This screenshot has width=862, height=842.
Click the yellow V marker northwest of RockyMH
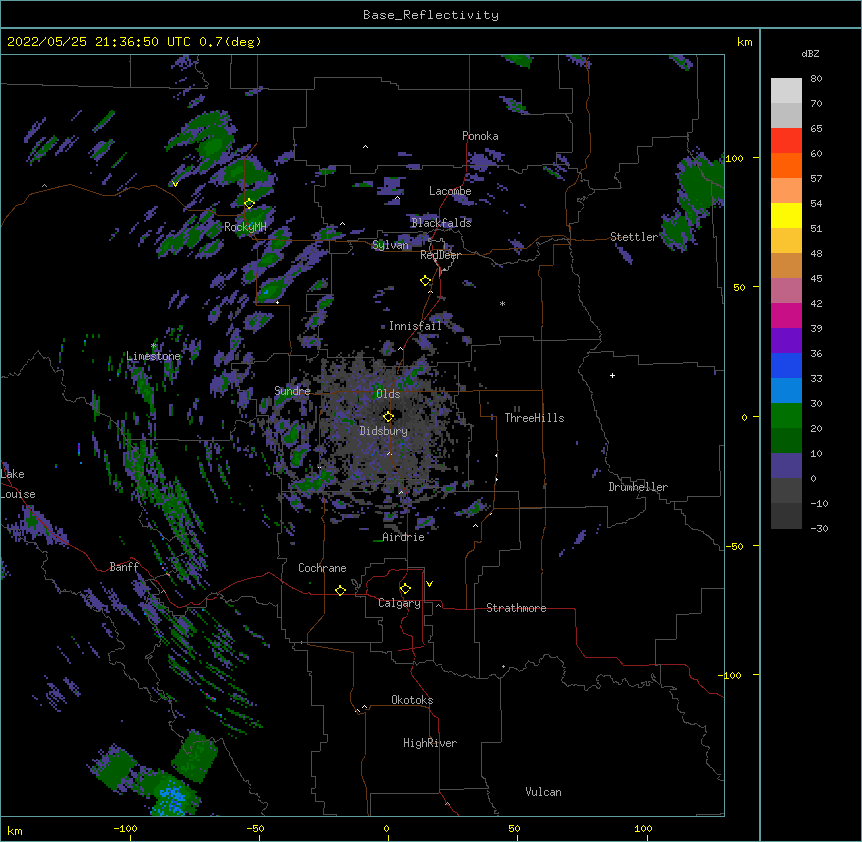point(175,184)
